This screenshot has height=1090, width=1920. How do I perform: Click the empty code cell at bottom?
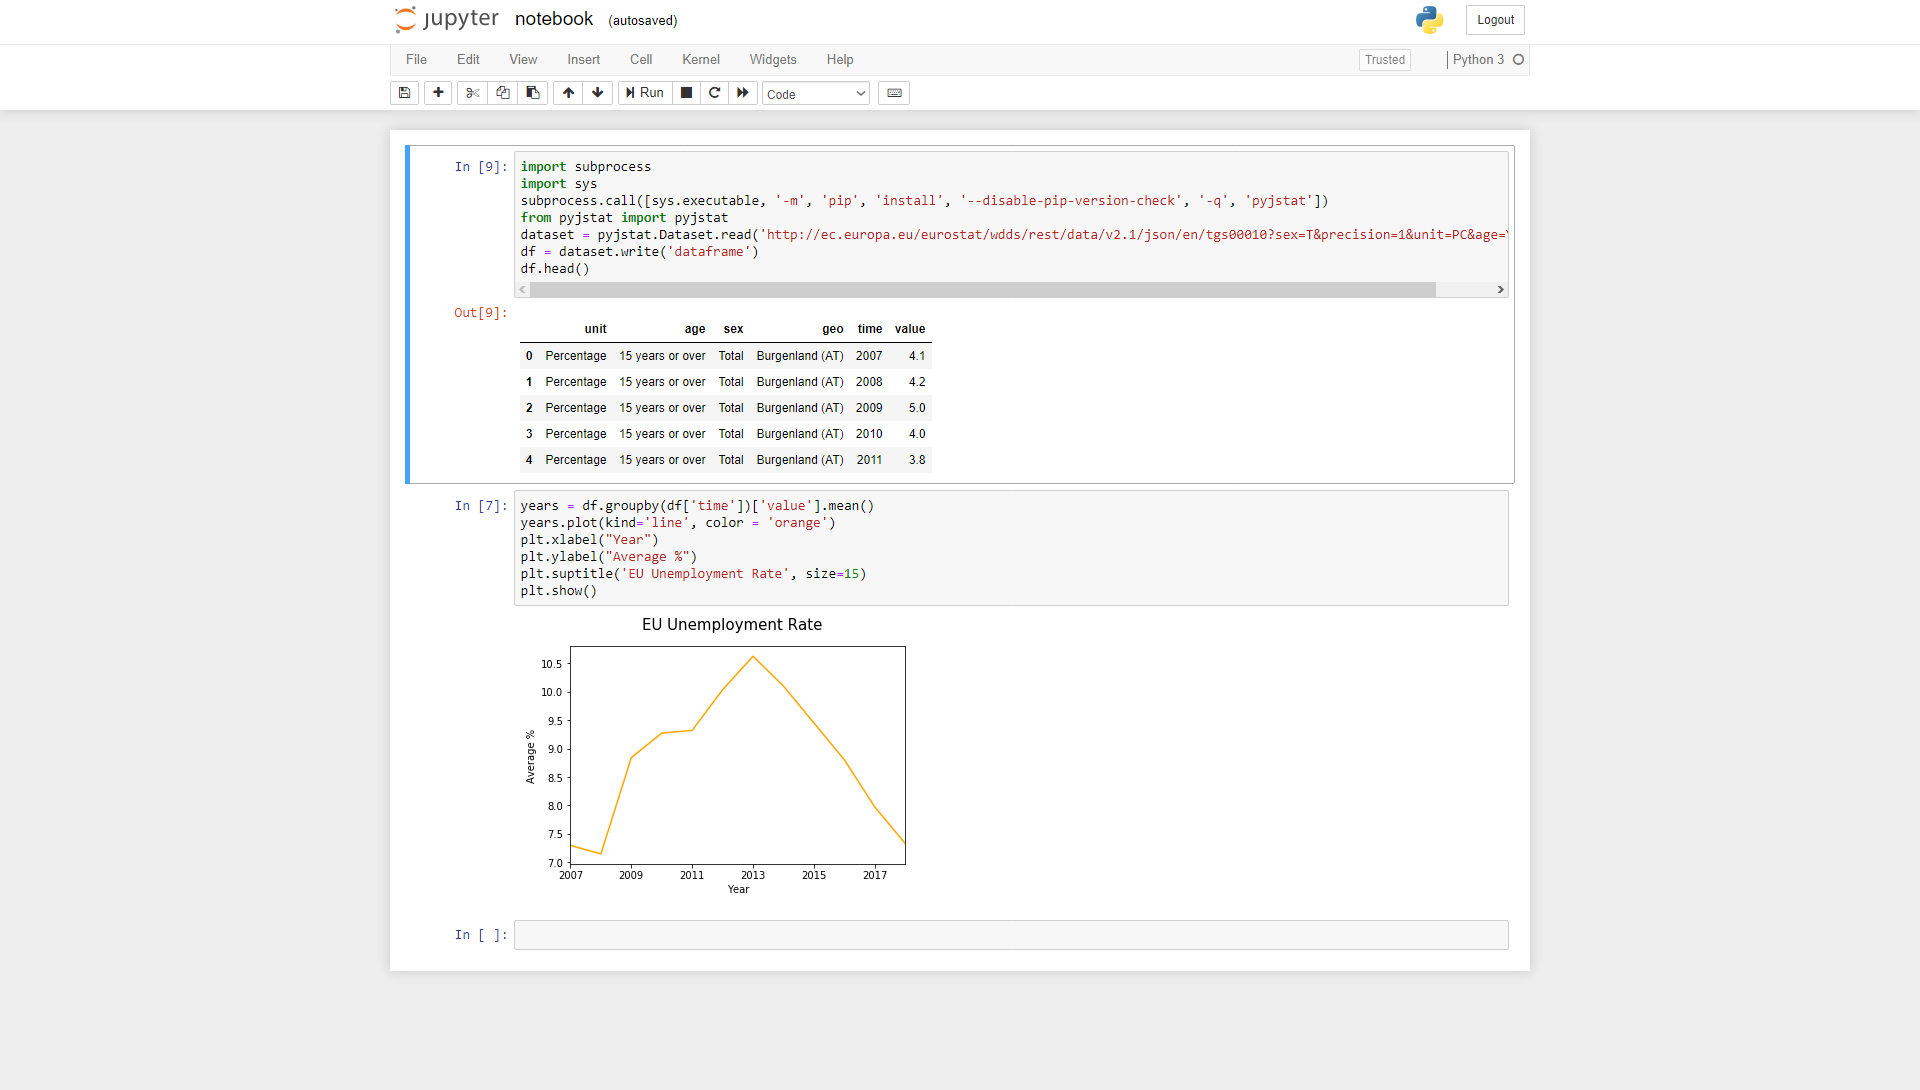point(1011,935)
